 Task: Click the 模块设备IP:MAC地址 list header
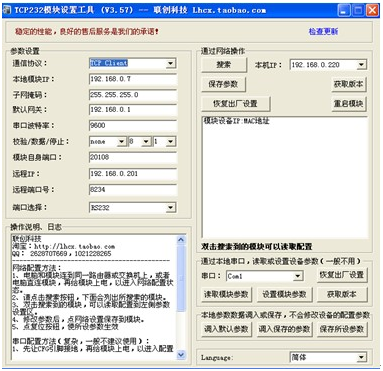(236, 121)
